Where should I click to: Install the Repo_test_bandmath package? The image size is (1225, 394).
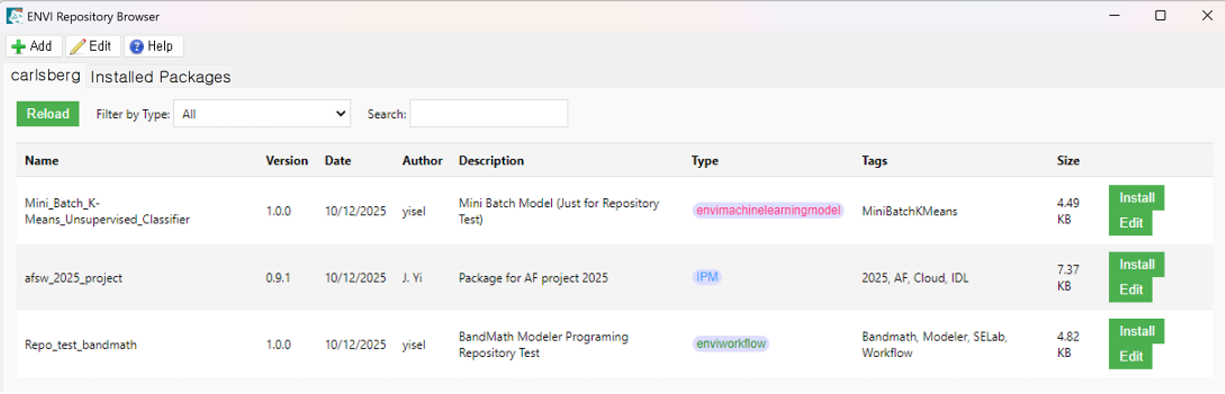1137,332
